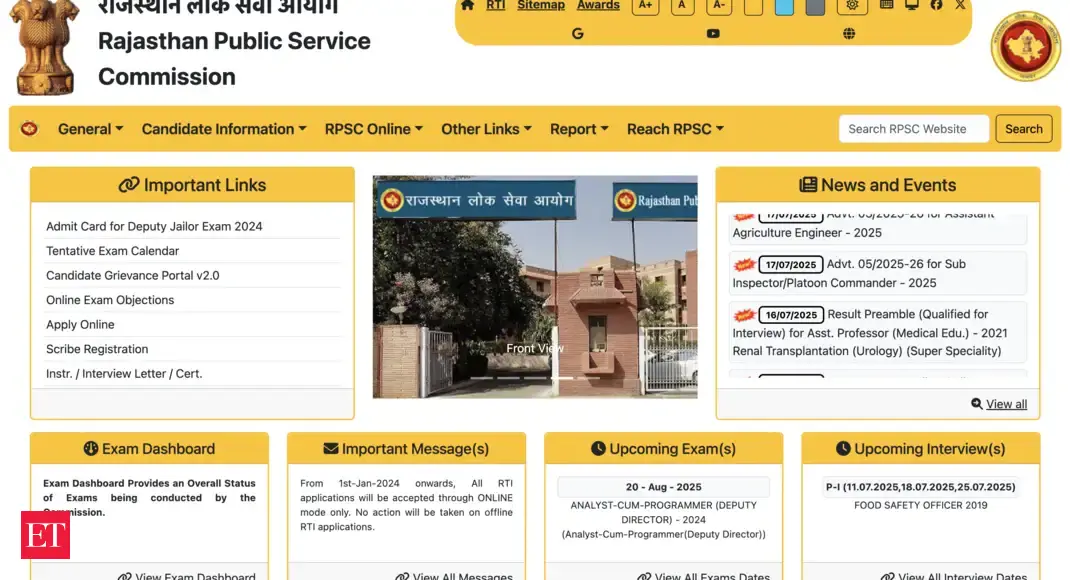The image size is (1070, 580).
Task: Click the Search RPSC Website field
Action: [913, 129]
